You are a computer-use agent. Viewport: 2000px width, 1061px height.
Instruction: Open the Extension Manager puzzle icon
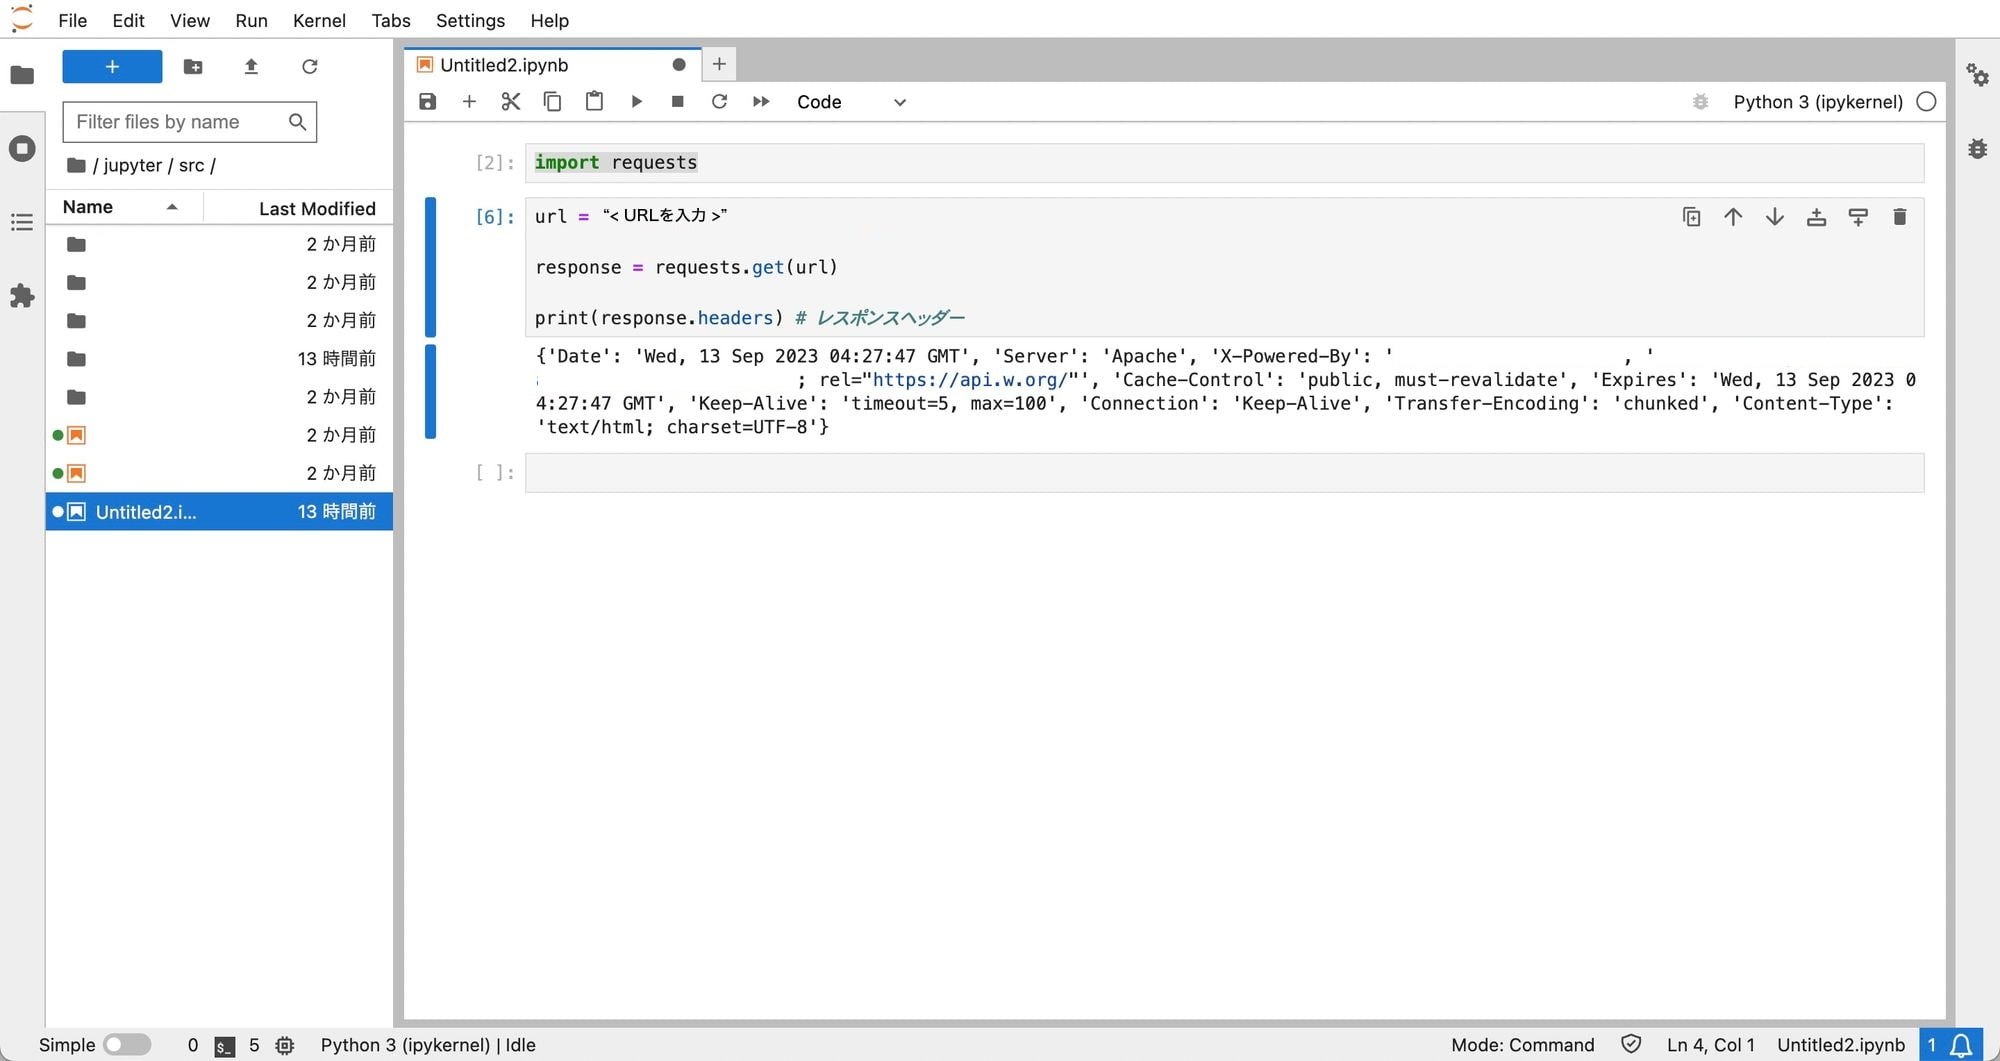[22, 296]
